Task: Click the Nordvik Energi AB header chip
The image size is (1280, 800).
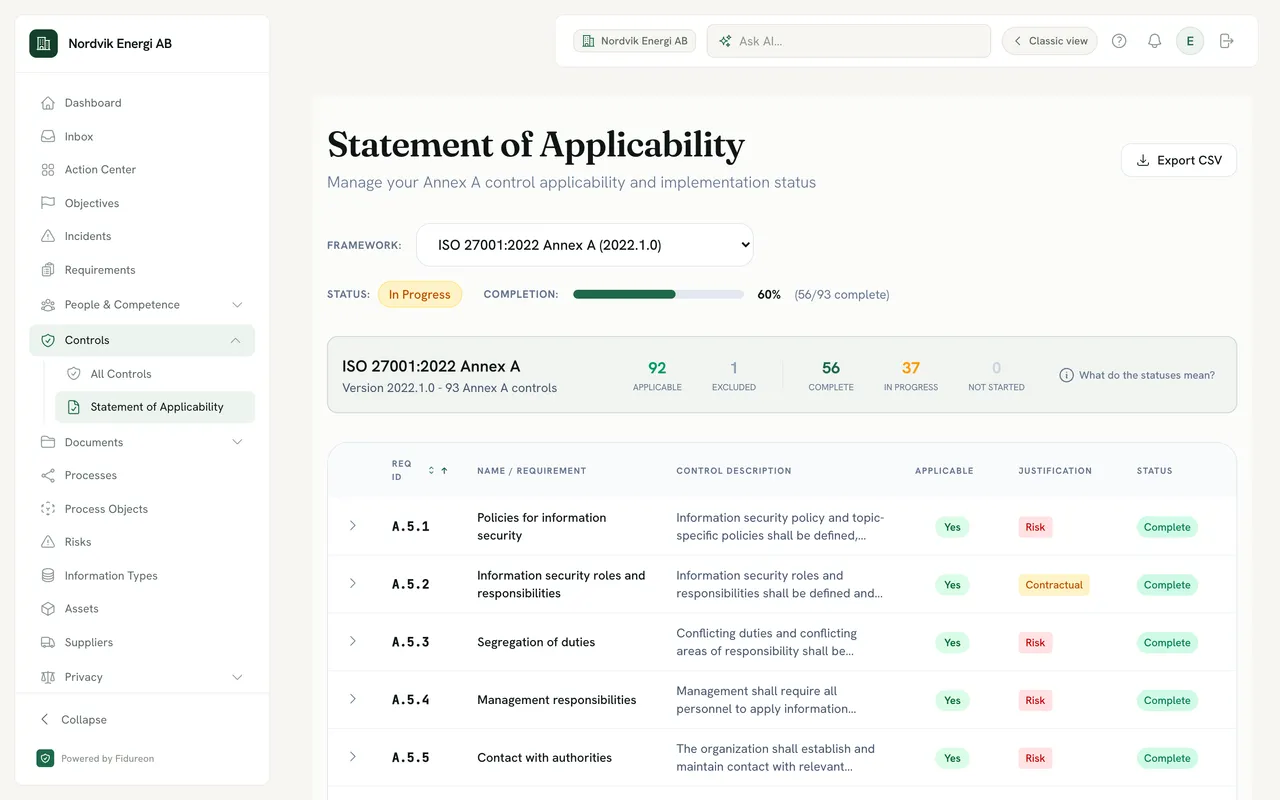Action: pos(635,41)
